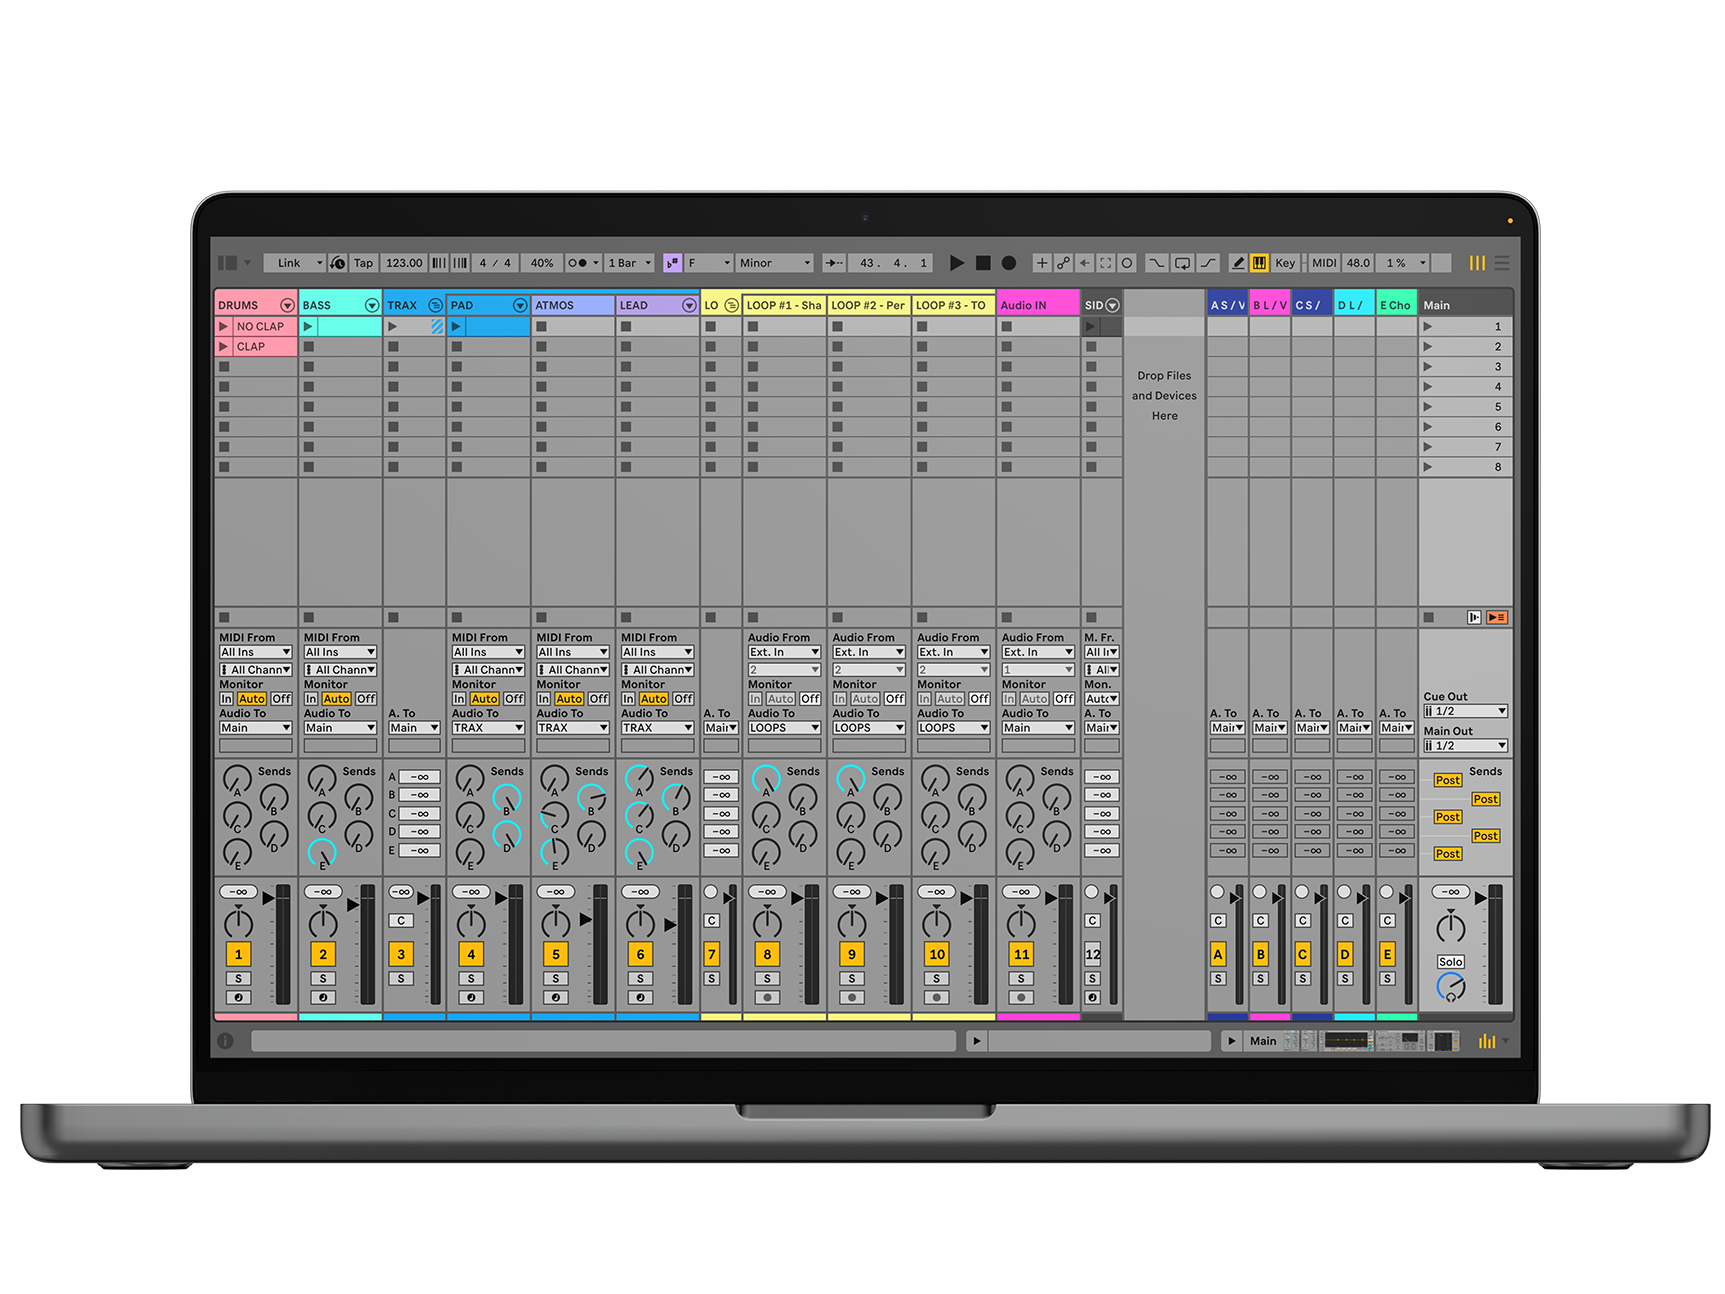1725x1294 pixels.
Task: Click Re-enable Automation back arrow icon
Action: (x=1085, y=263)
